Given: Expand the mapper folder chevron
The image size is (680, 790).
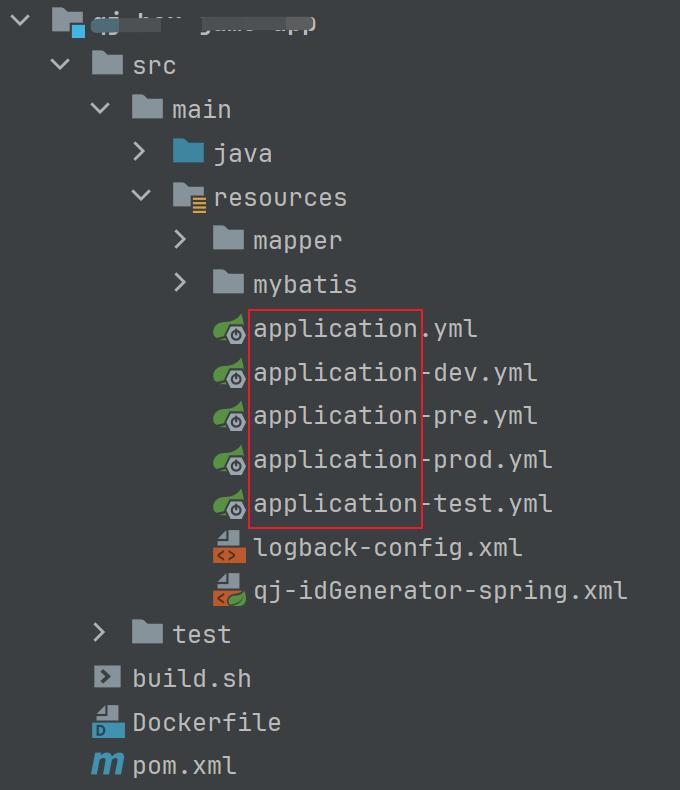Looking at the screenshot, I should click(180, 240).
